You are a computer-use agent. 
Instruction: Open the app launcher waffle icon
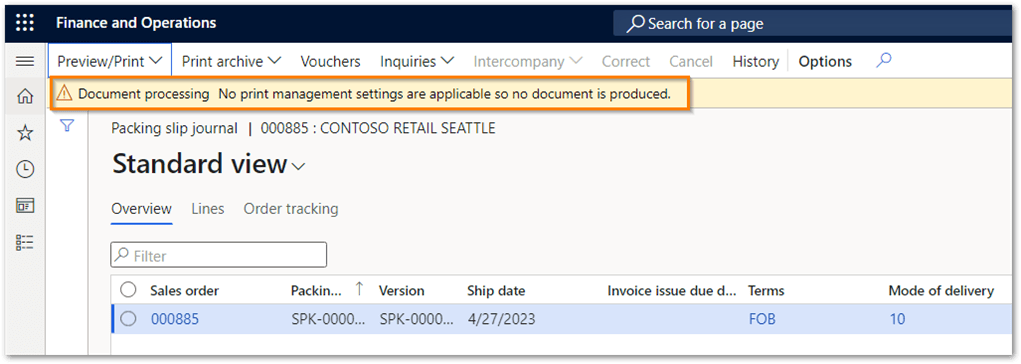25,23
